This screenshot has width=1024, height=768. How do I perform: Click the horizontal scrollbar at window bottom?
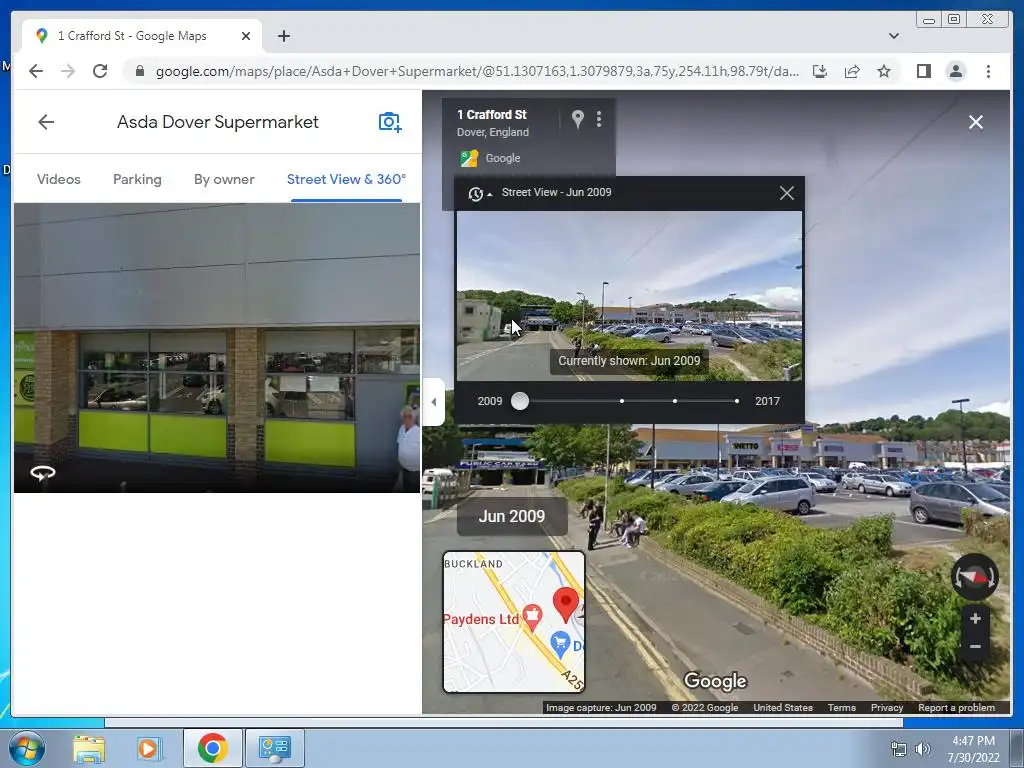pyautogui.click(x=504, y=722)
